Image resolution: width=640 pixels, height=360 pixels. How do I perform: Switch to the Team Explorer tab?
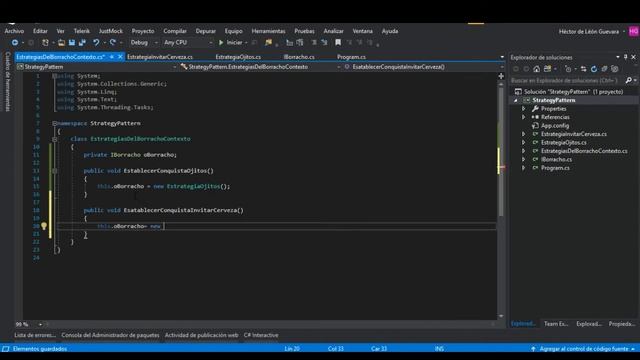tap(556, 324)
